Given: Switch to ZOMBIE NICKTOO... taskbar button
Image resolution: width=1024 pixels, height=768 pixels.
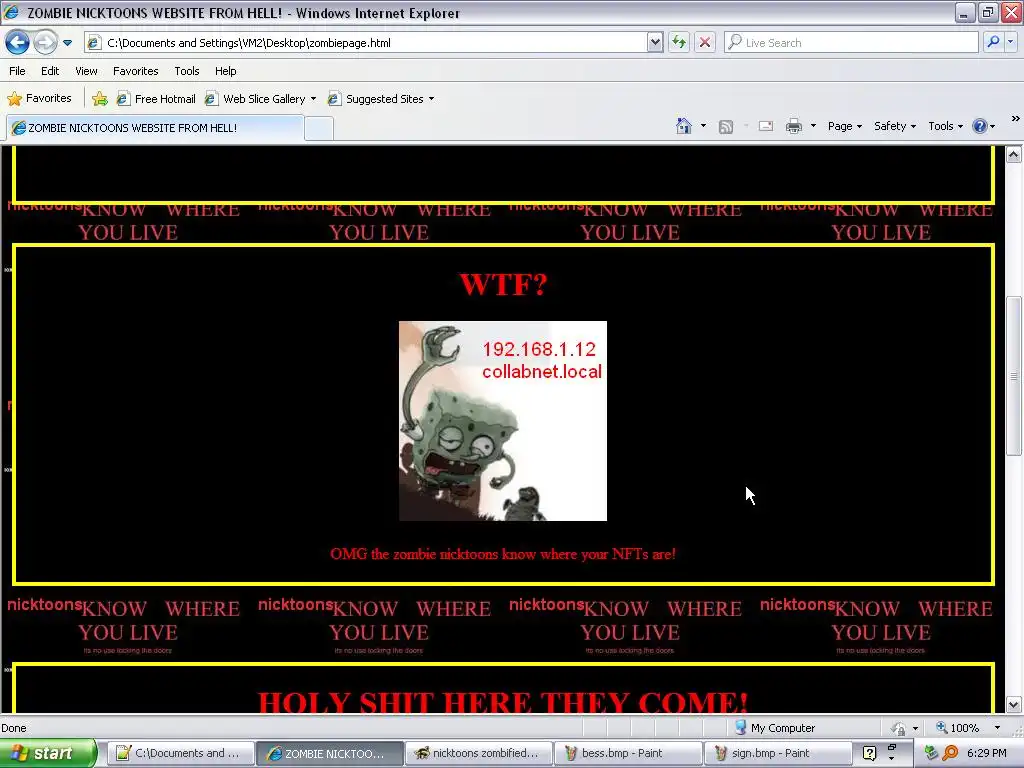Looking at the screenshot, I should pos(328,753).
